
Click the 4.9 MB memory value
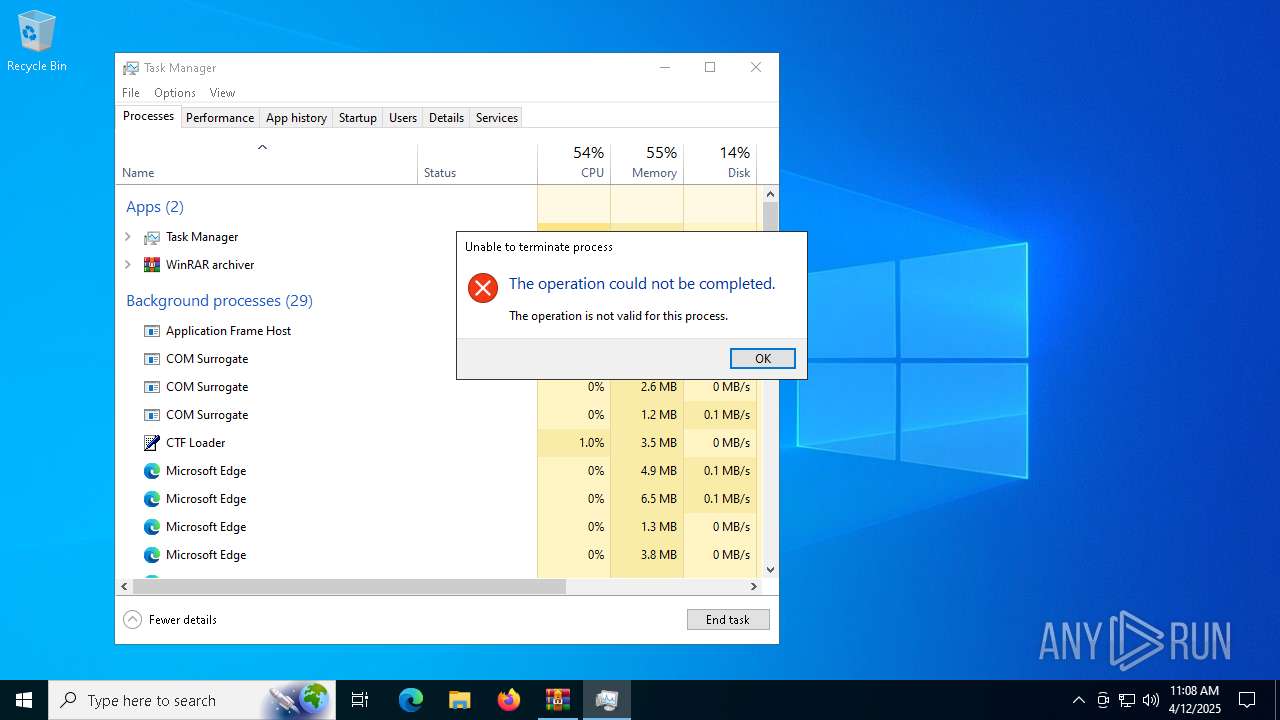pyautogui.click(x=659, y=471)
